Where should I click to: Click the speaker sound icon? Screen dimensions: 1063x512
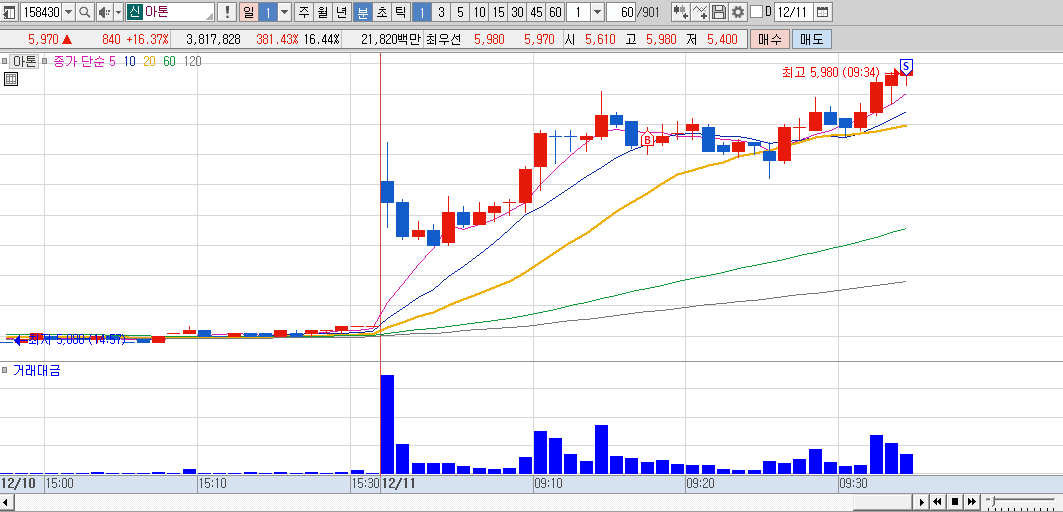click(103, 12)
